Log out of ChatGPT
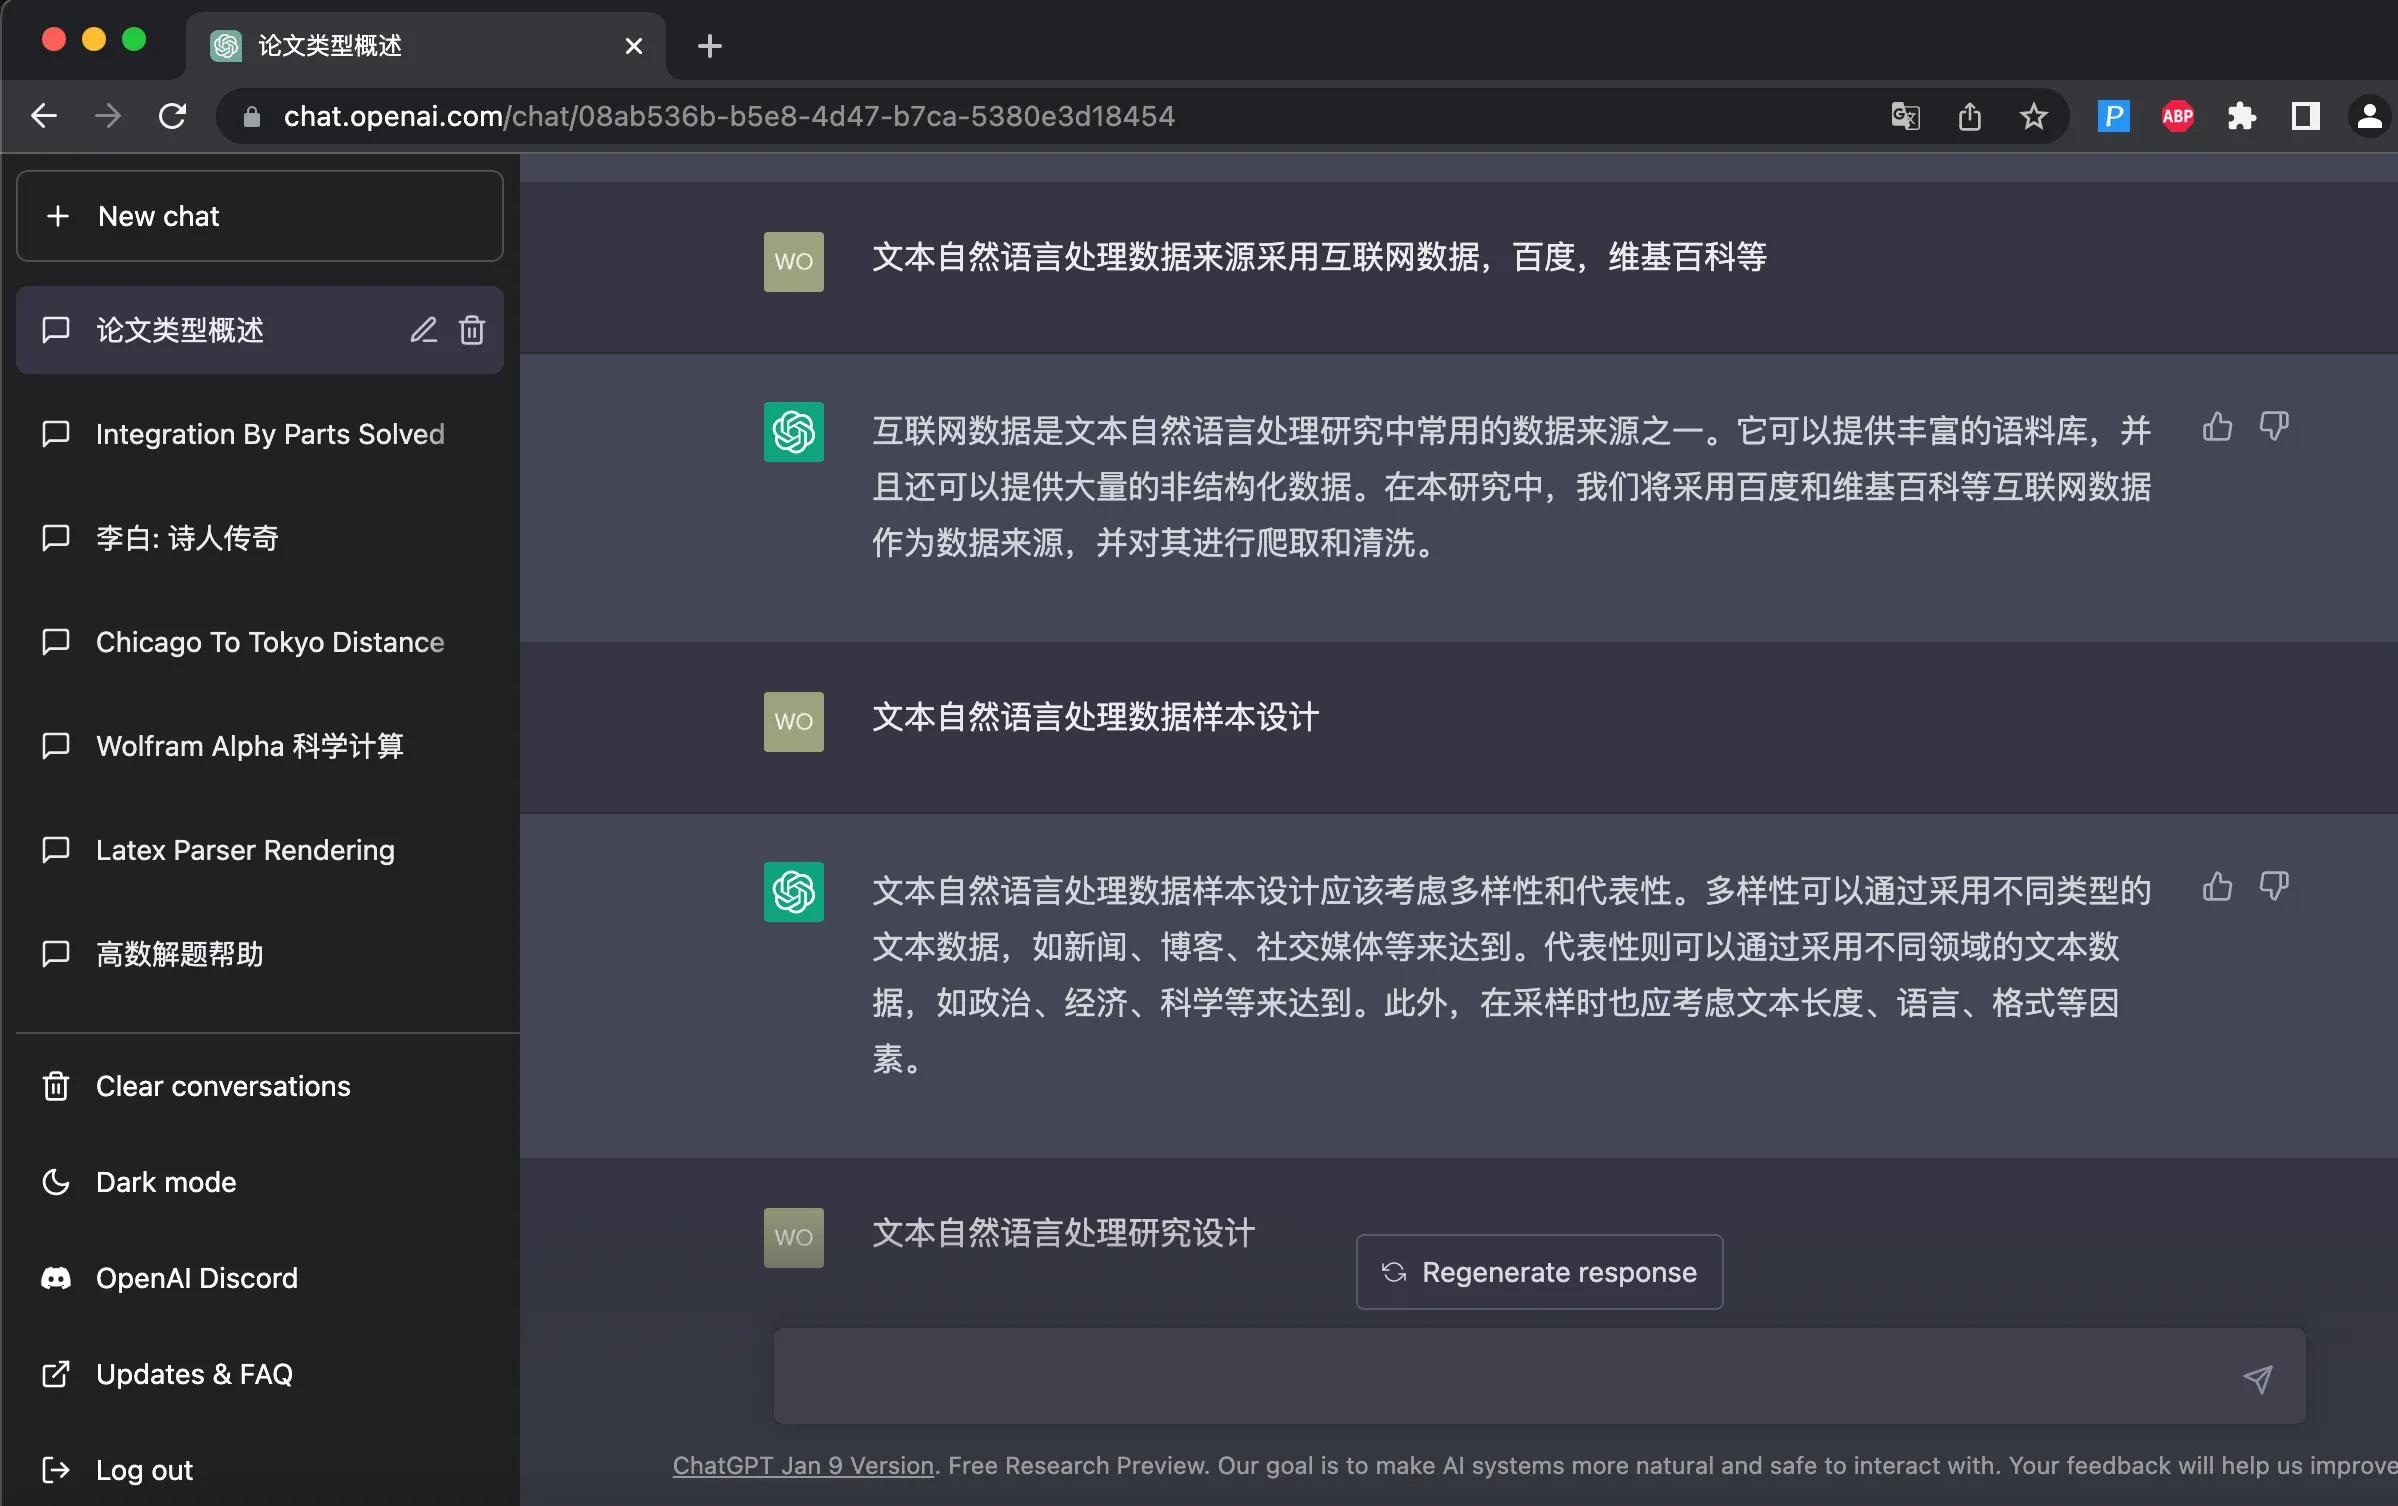Image resolution: width=2398 pixels, height=1506 pixels. (x=145, y=1470)
